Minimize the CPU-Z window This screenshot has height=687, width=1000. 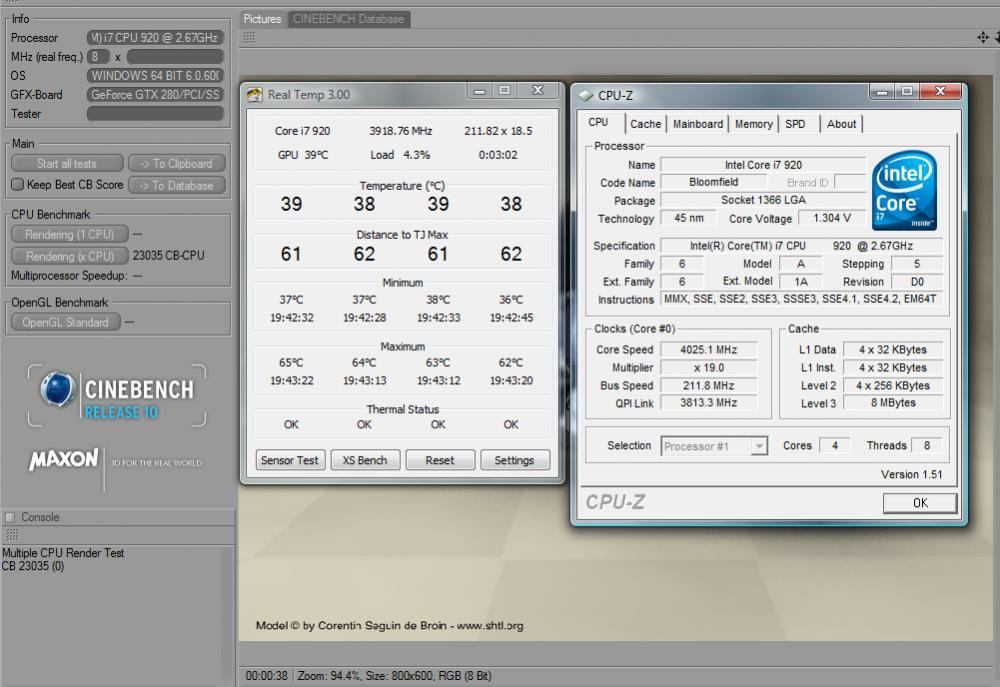pyautogui.click(x=882, y=91)
